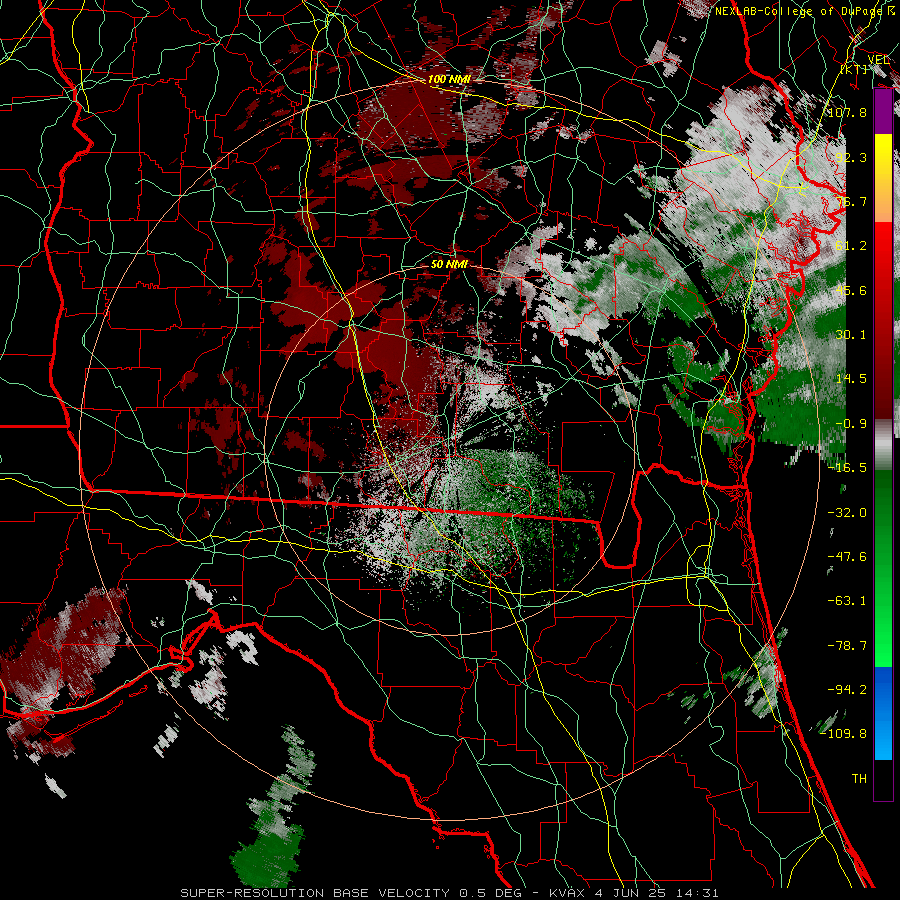900x900 pixels.
Task: Click the TH legend label
Action: point(859,779)
